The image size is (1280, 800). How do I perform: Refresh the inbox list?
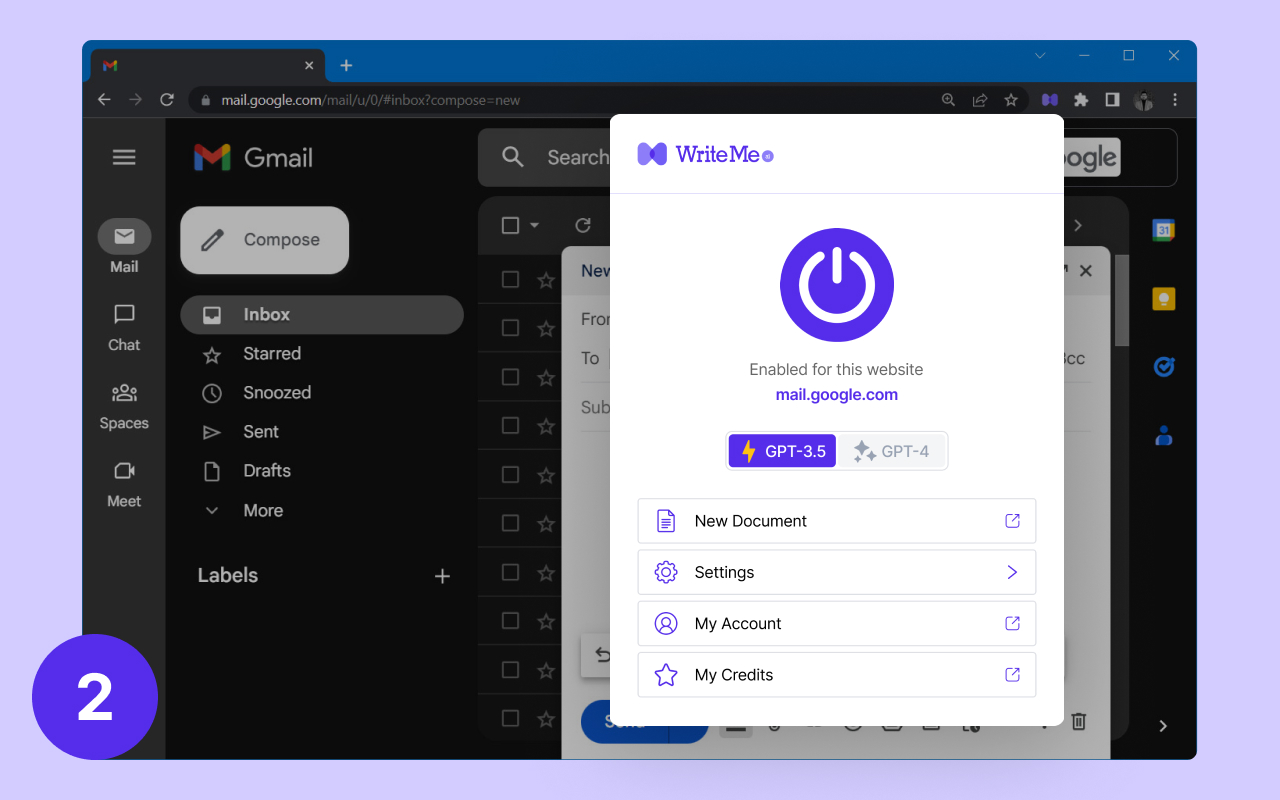tap(583, 225)
